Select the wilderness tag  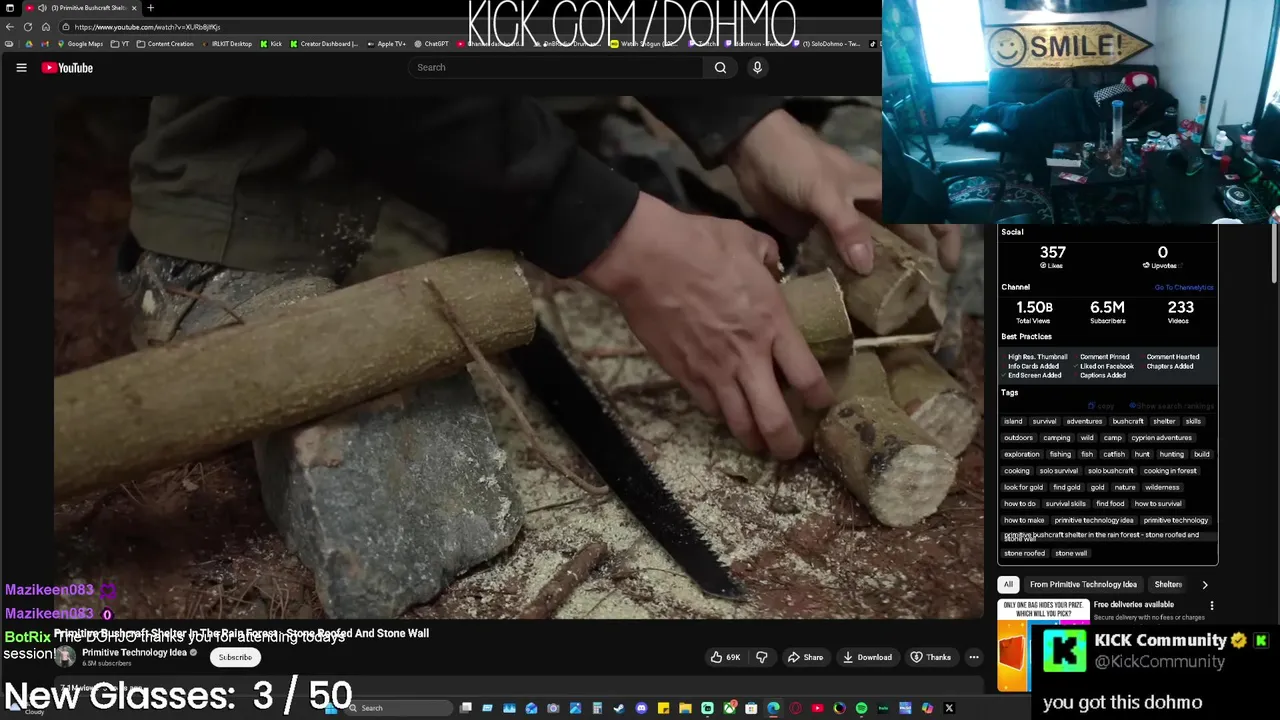pyautogui.click(x=1162, y=487)
